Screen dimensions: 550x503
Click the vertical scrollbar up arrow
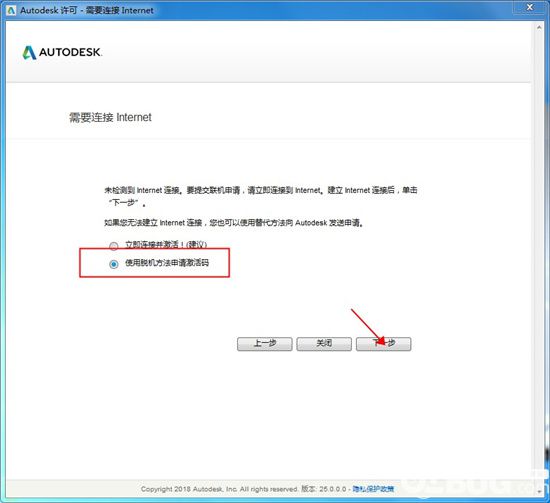(x=539, y=27)
